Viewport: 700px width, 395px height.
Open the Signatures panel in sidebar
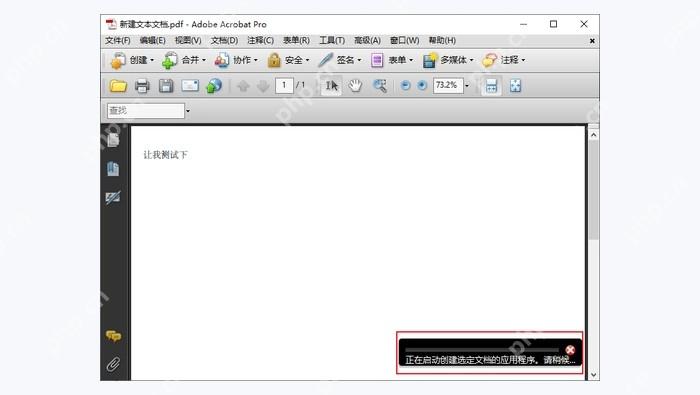[113, 197]
